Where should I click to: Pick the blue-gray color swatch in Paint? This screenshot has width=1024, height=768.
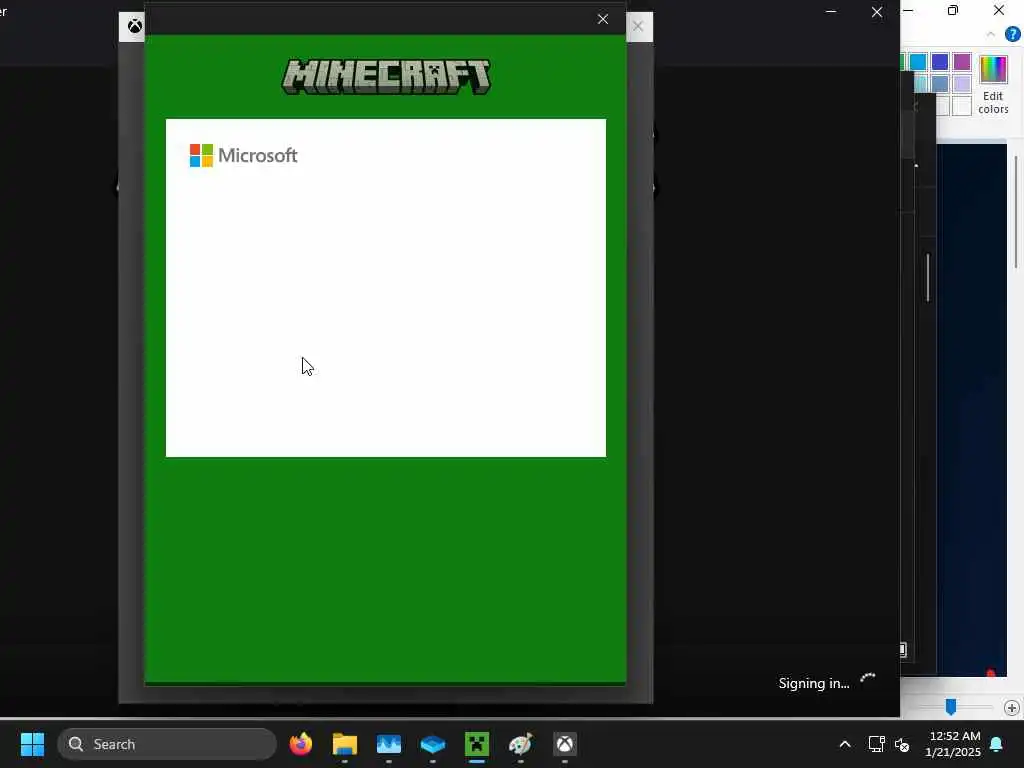[940, 84]
